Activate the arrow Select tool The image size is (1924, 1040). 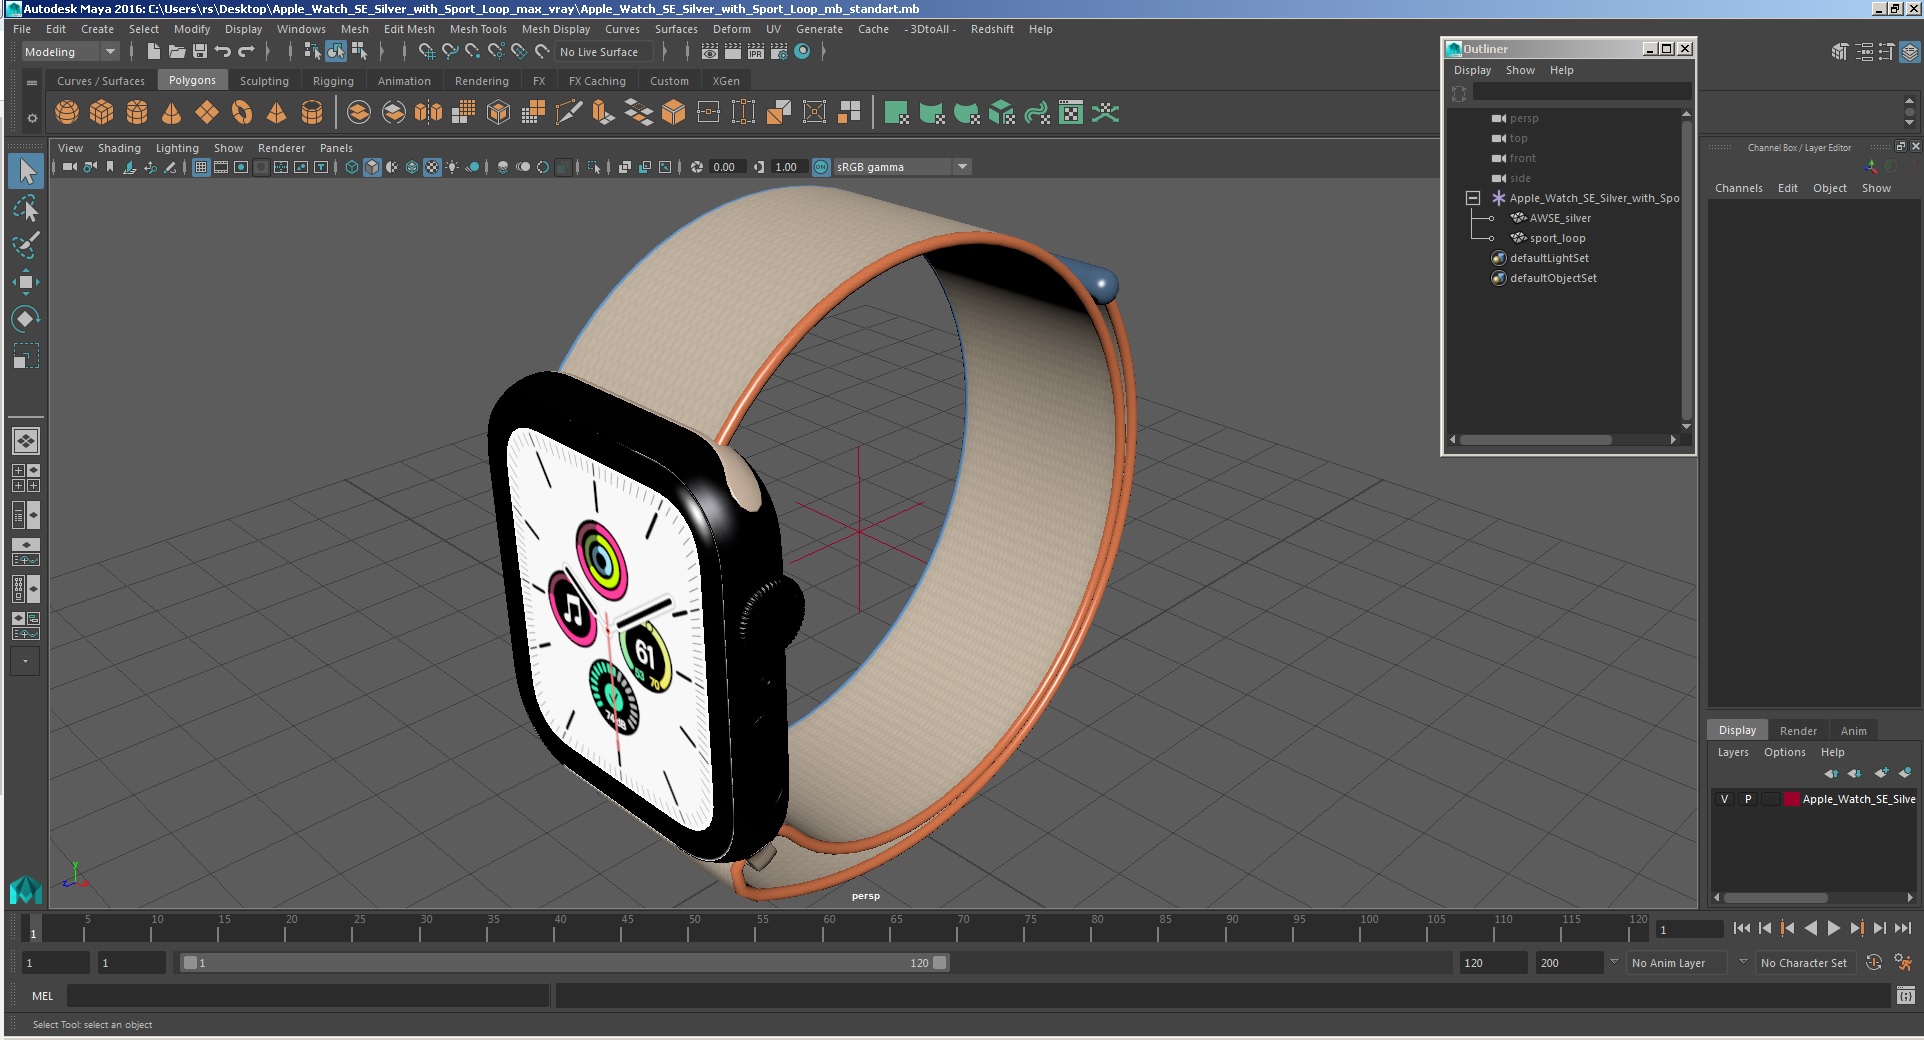pos(26,171)
